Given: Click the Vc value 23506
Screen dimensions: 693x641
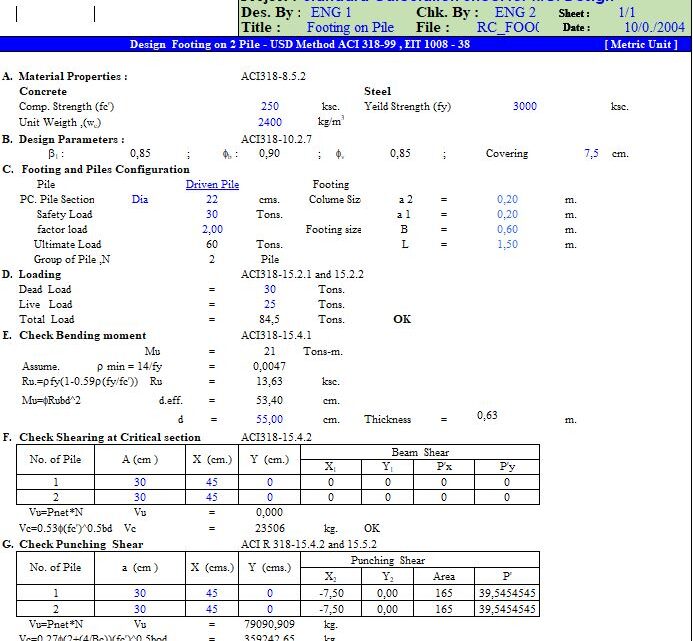Looking at the screenshot, I should [270, 528].
